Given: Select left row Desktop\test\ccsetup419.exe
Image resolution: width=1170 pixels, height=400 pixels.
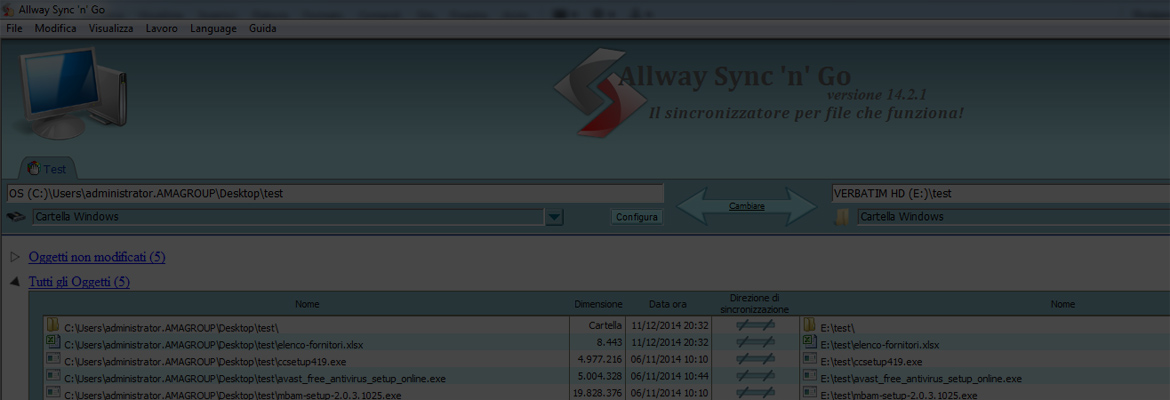Looking at the screenshot, I should point(205,362).
